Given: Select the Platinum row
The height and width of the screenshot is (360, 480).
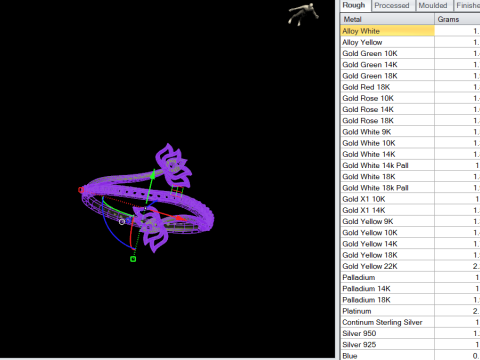Looking at the screenshot, I should click(410, 311).
